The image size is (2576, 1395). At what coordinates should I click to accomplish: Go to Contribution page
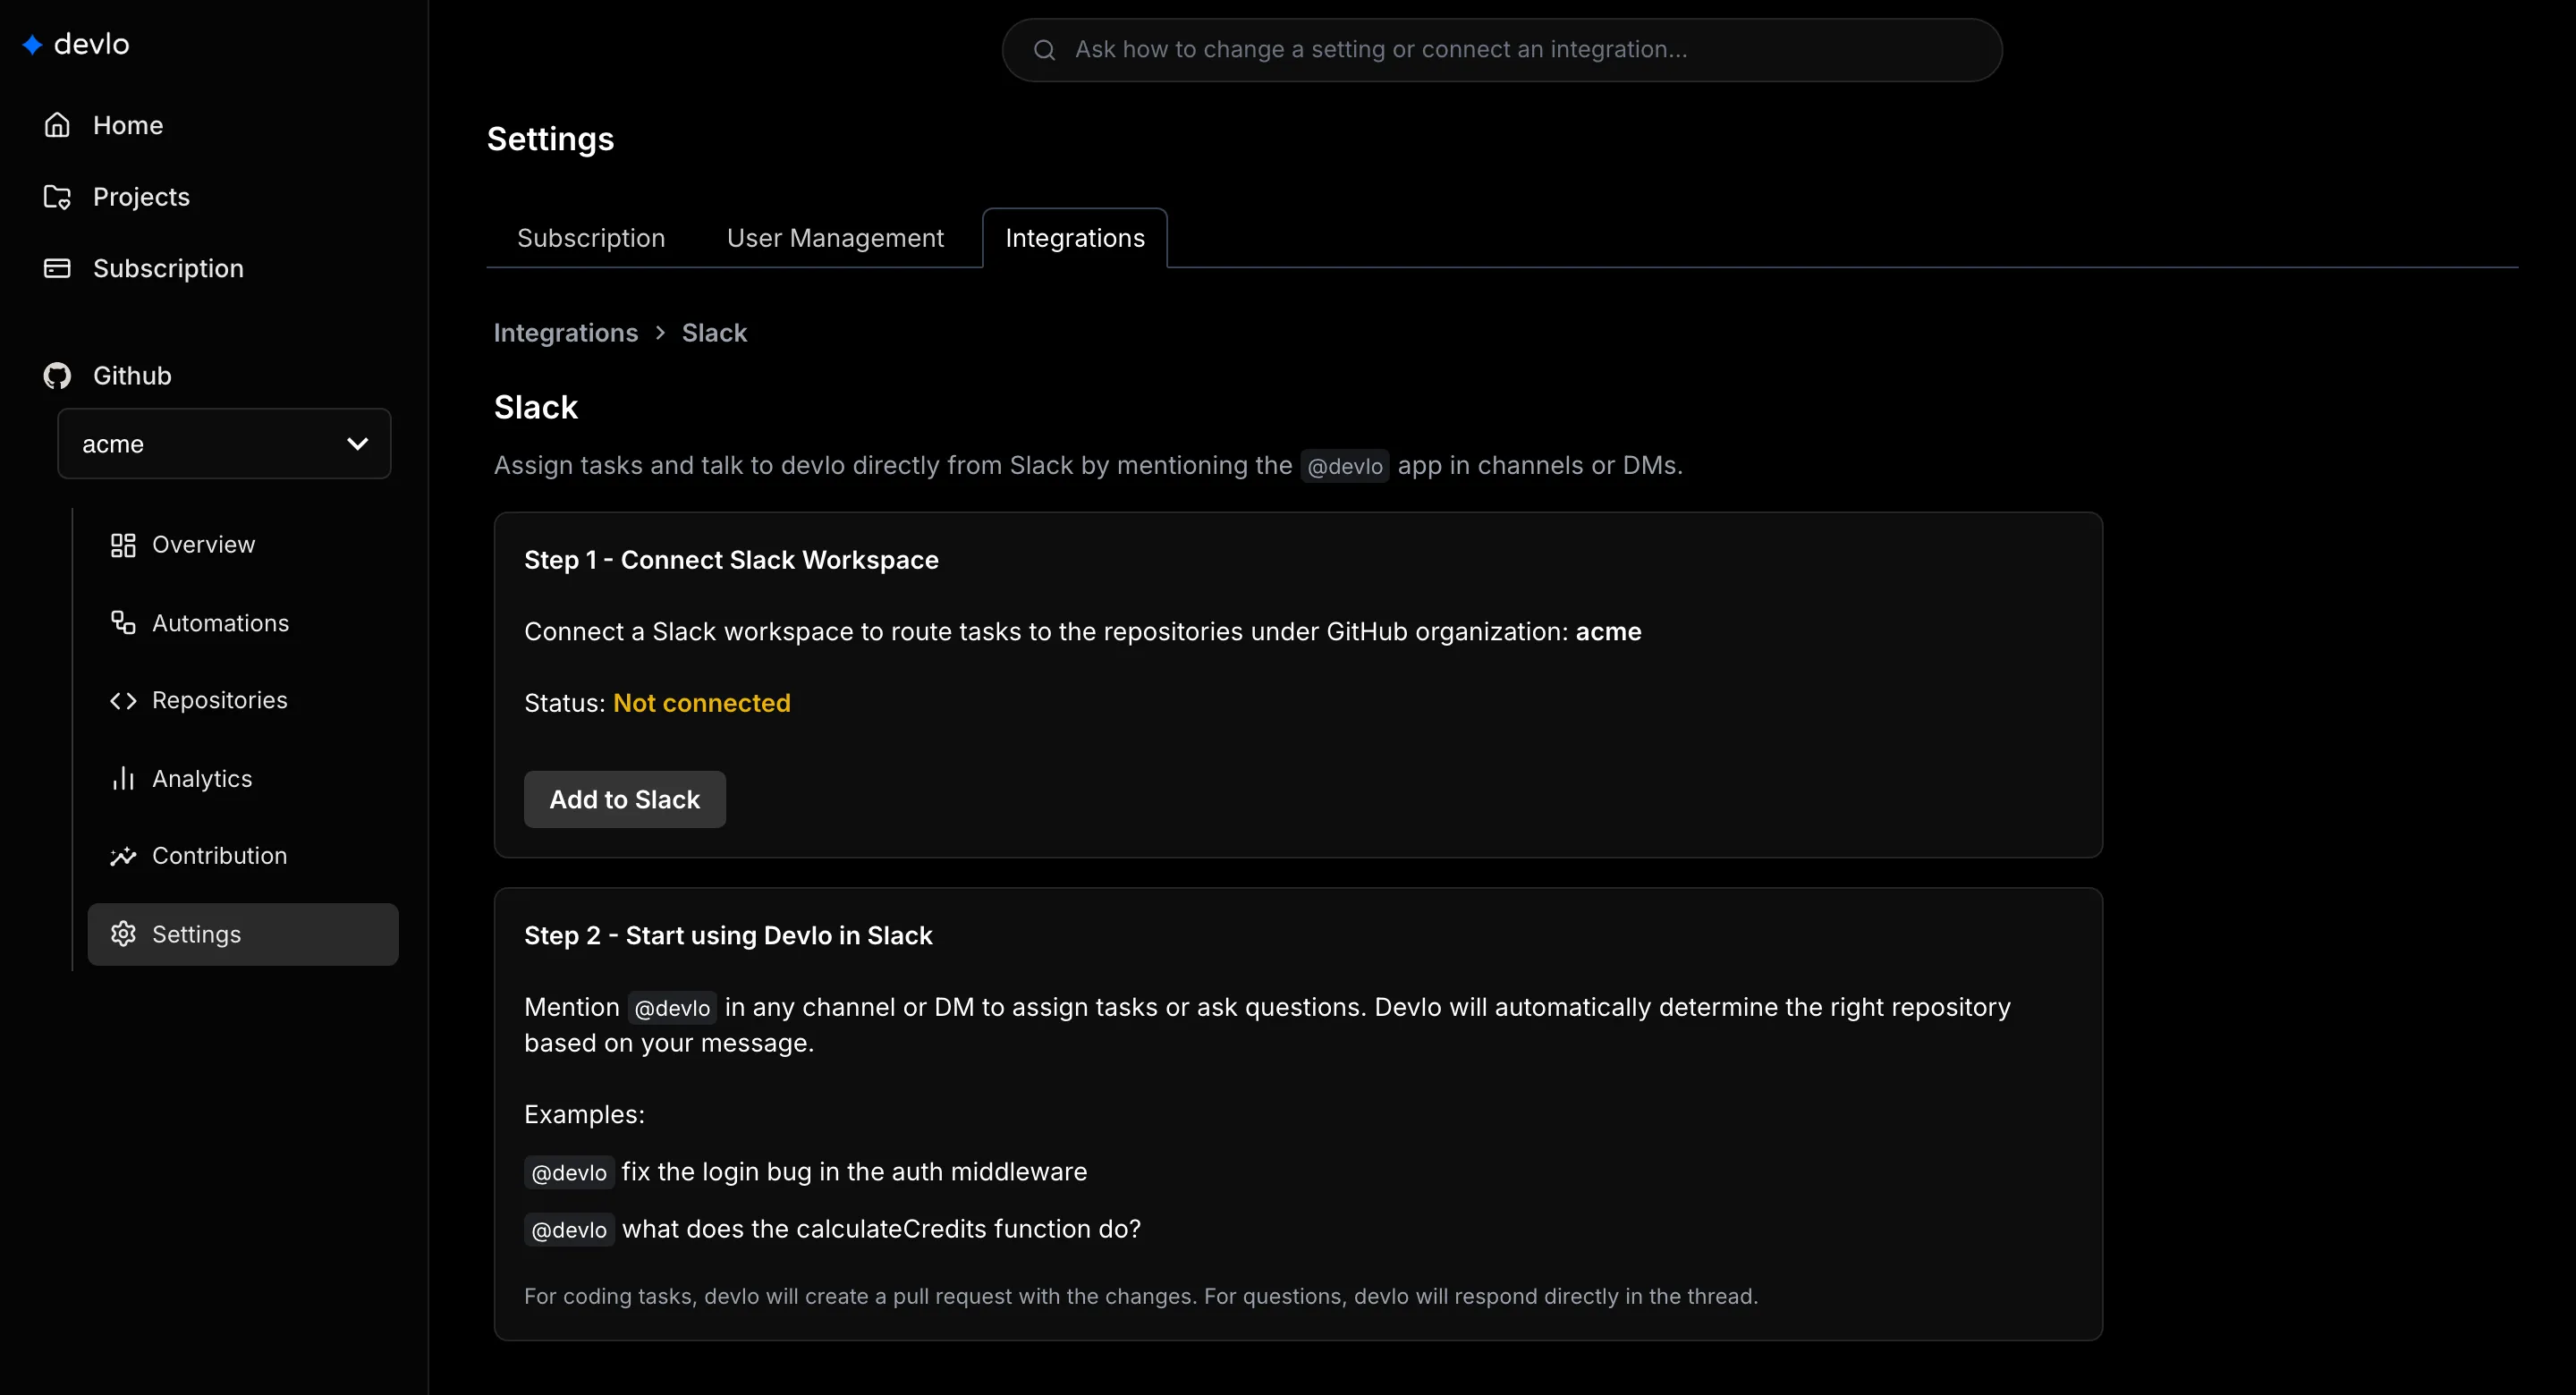pos(243,857)
